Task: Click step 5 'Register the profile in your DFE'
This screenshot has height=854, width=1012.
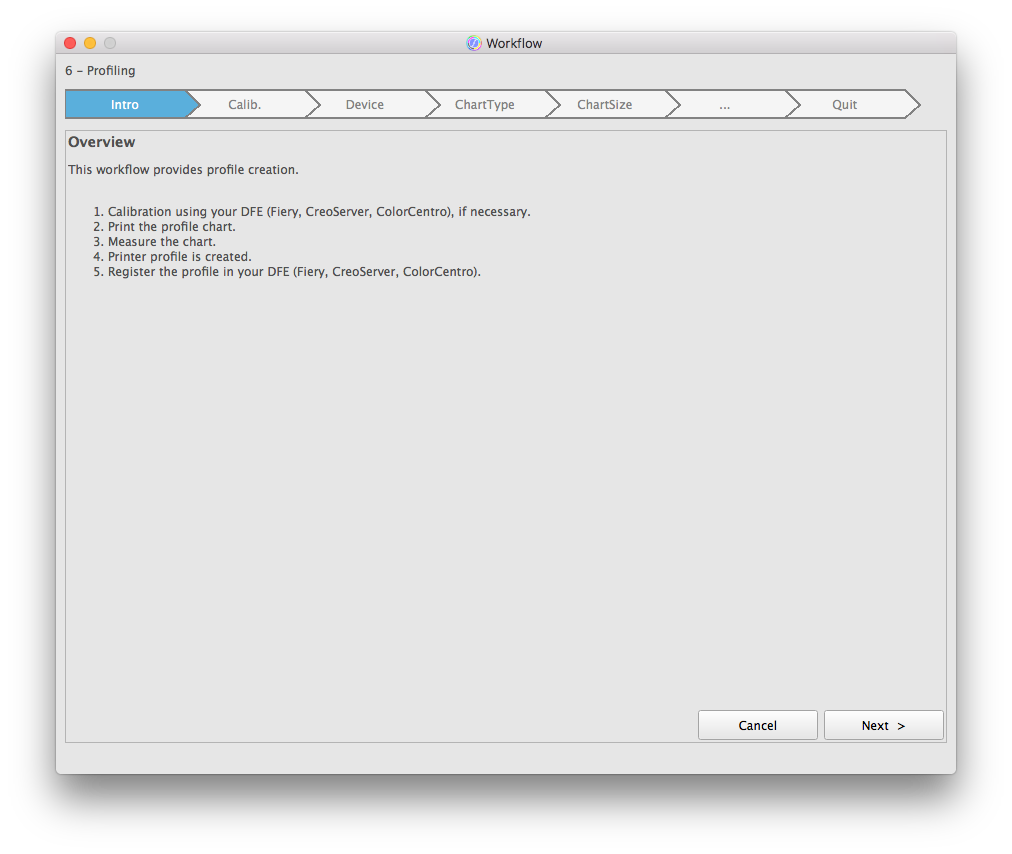Action: (294, 272)
